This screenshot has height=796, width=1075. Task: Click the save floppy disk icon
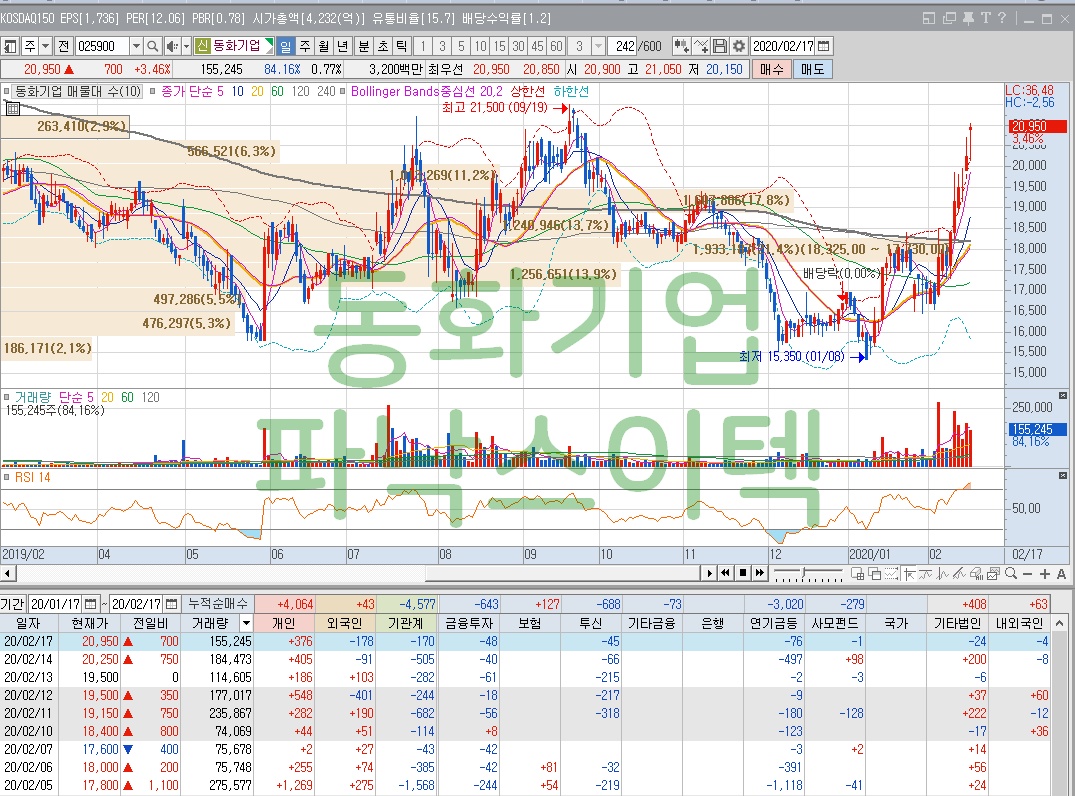pos(720,46)
